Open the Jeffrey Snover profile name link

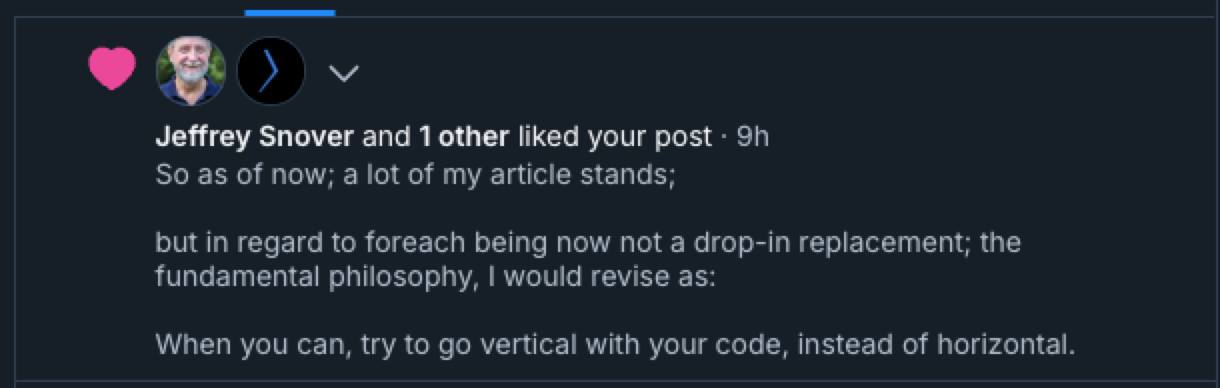254,136
